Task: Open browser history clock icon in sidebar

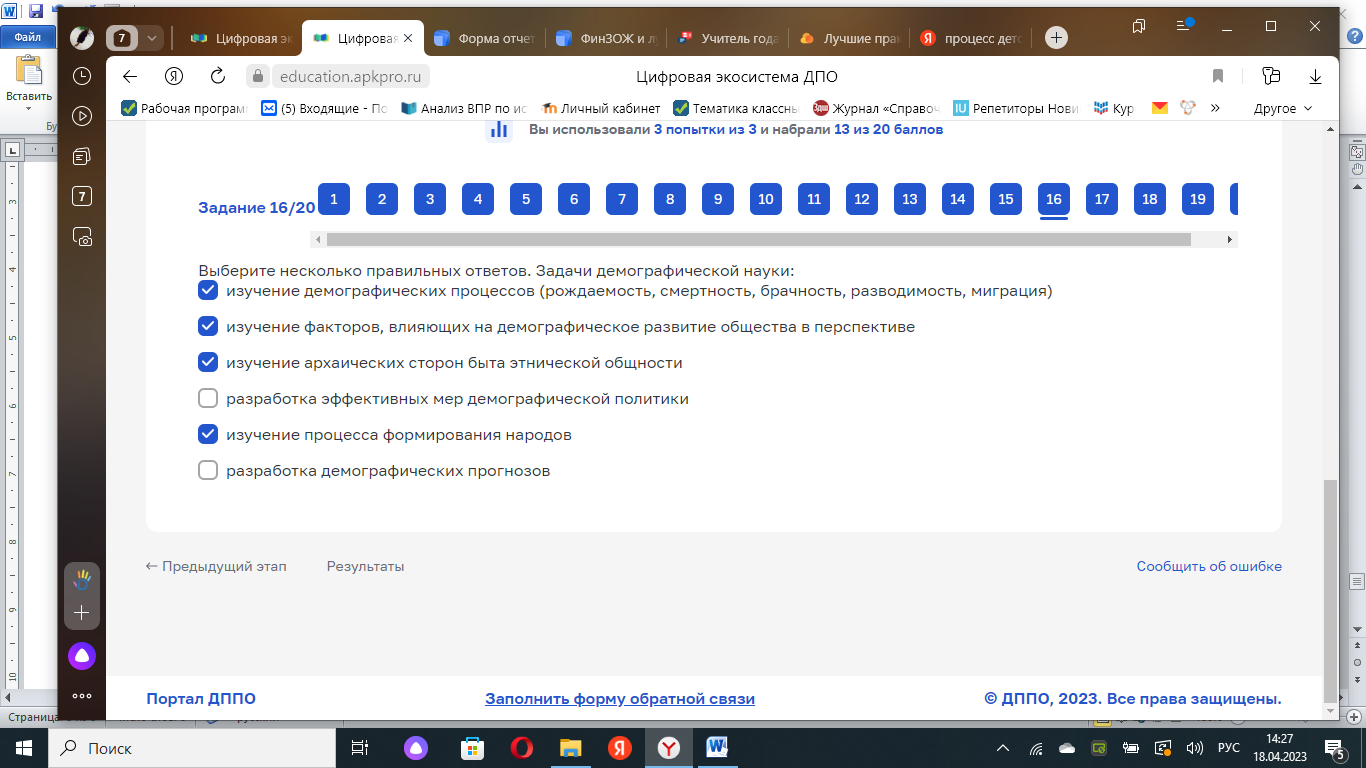Action: tap(82, 76)
